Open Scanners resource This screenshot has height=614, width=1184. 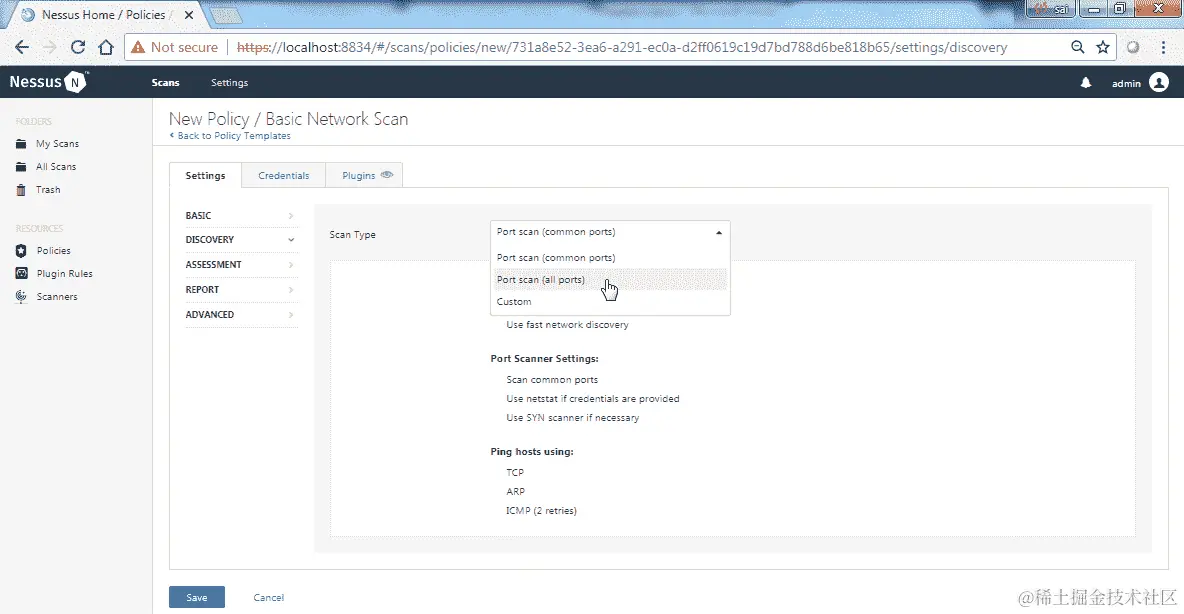coord(57,297)
